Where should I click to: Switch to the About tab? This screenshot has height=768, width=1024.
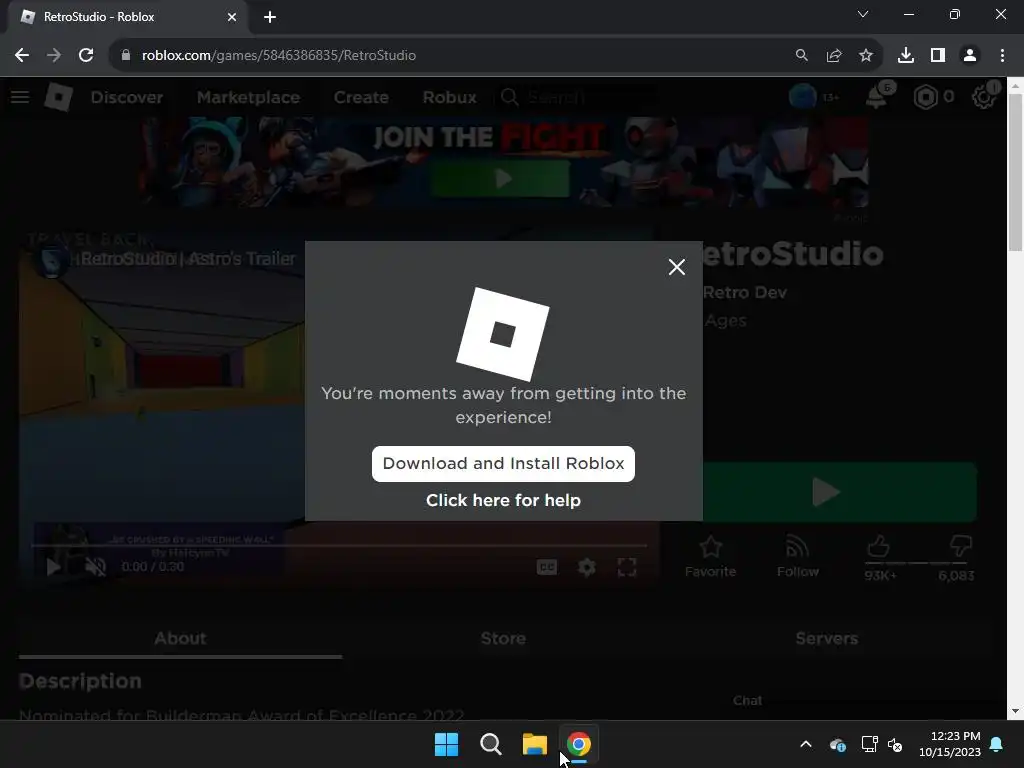point(180,638)
